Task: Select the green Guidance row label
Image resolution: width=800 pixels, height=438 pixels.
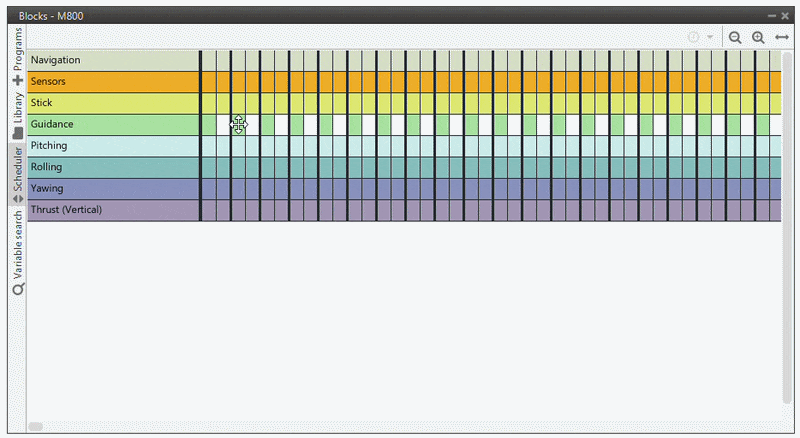Action: [113, 124]
